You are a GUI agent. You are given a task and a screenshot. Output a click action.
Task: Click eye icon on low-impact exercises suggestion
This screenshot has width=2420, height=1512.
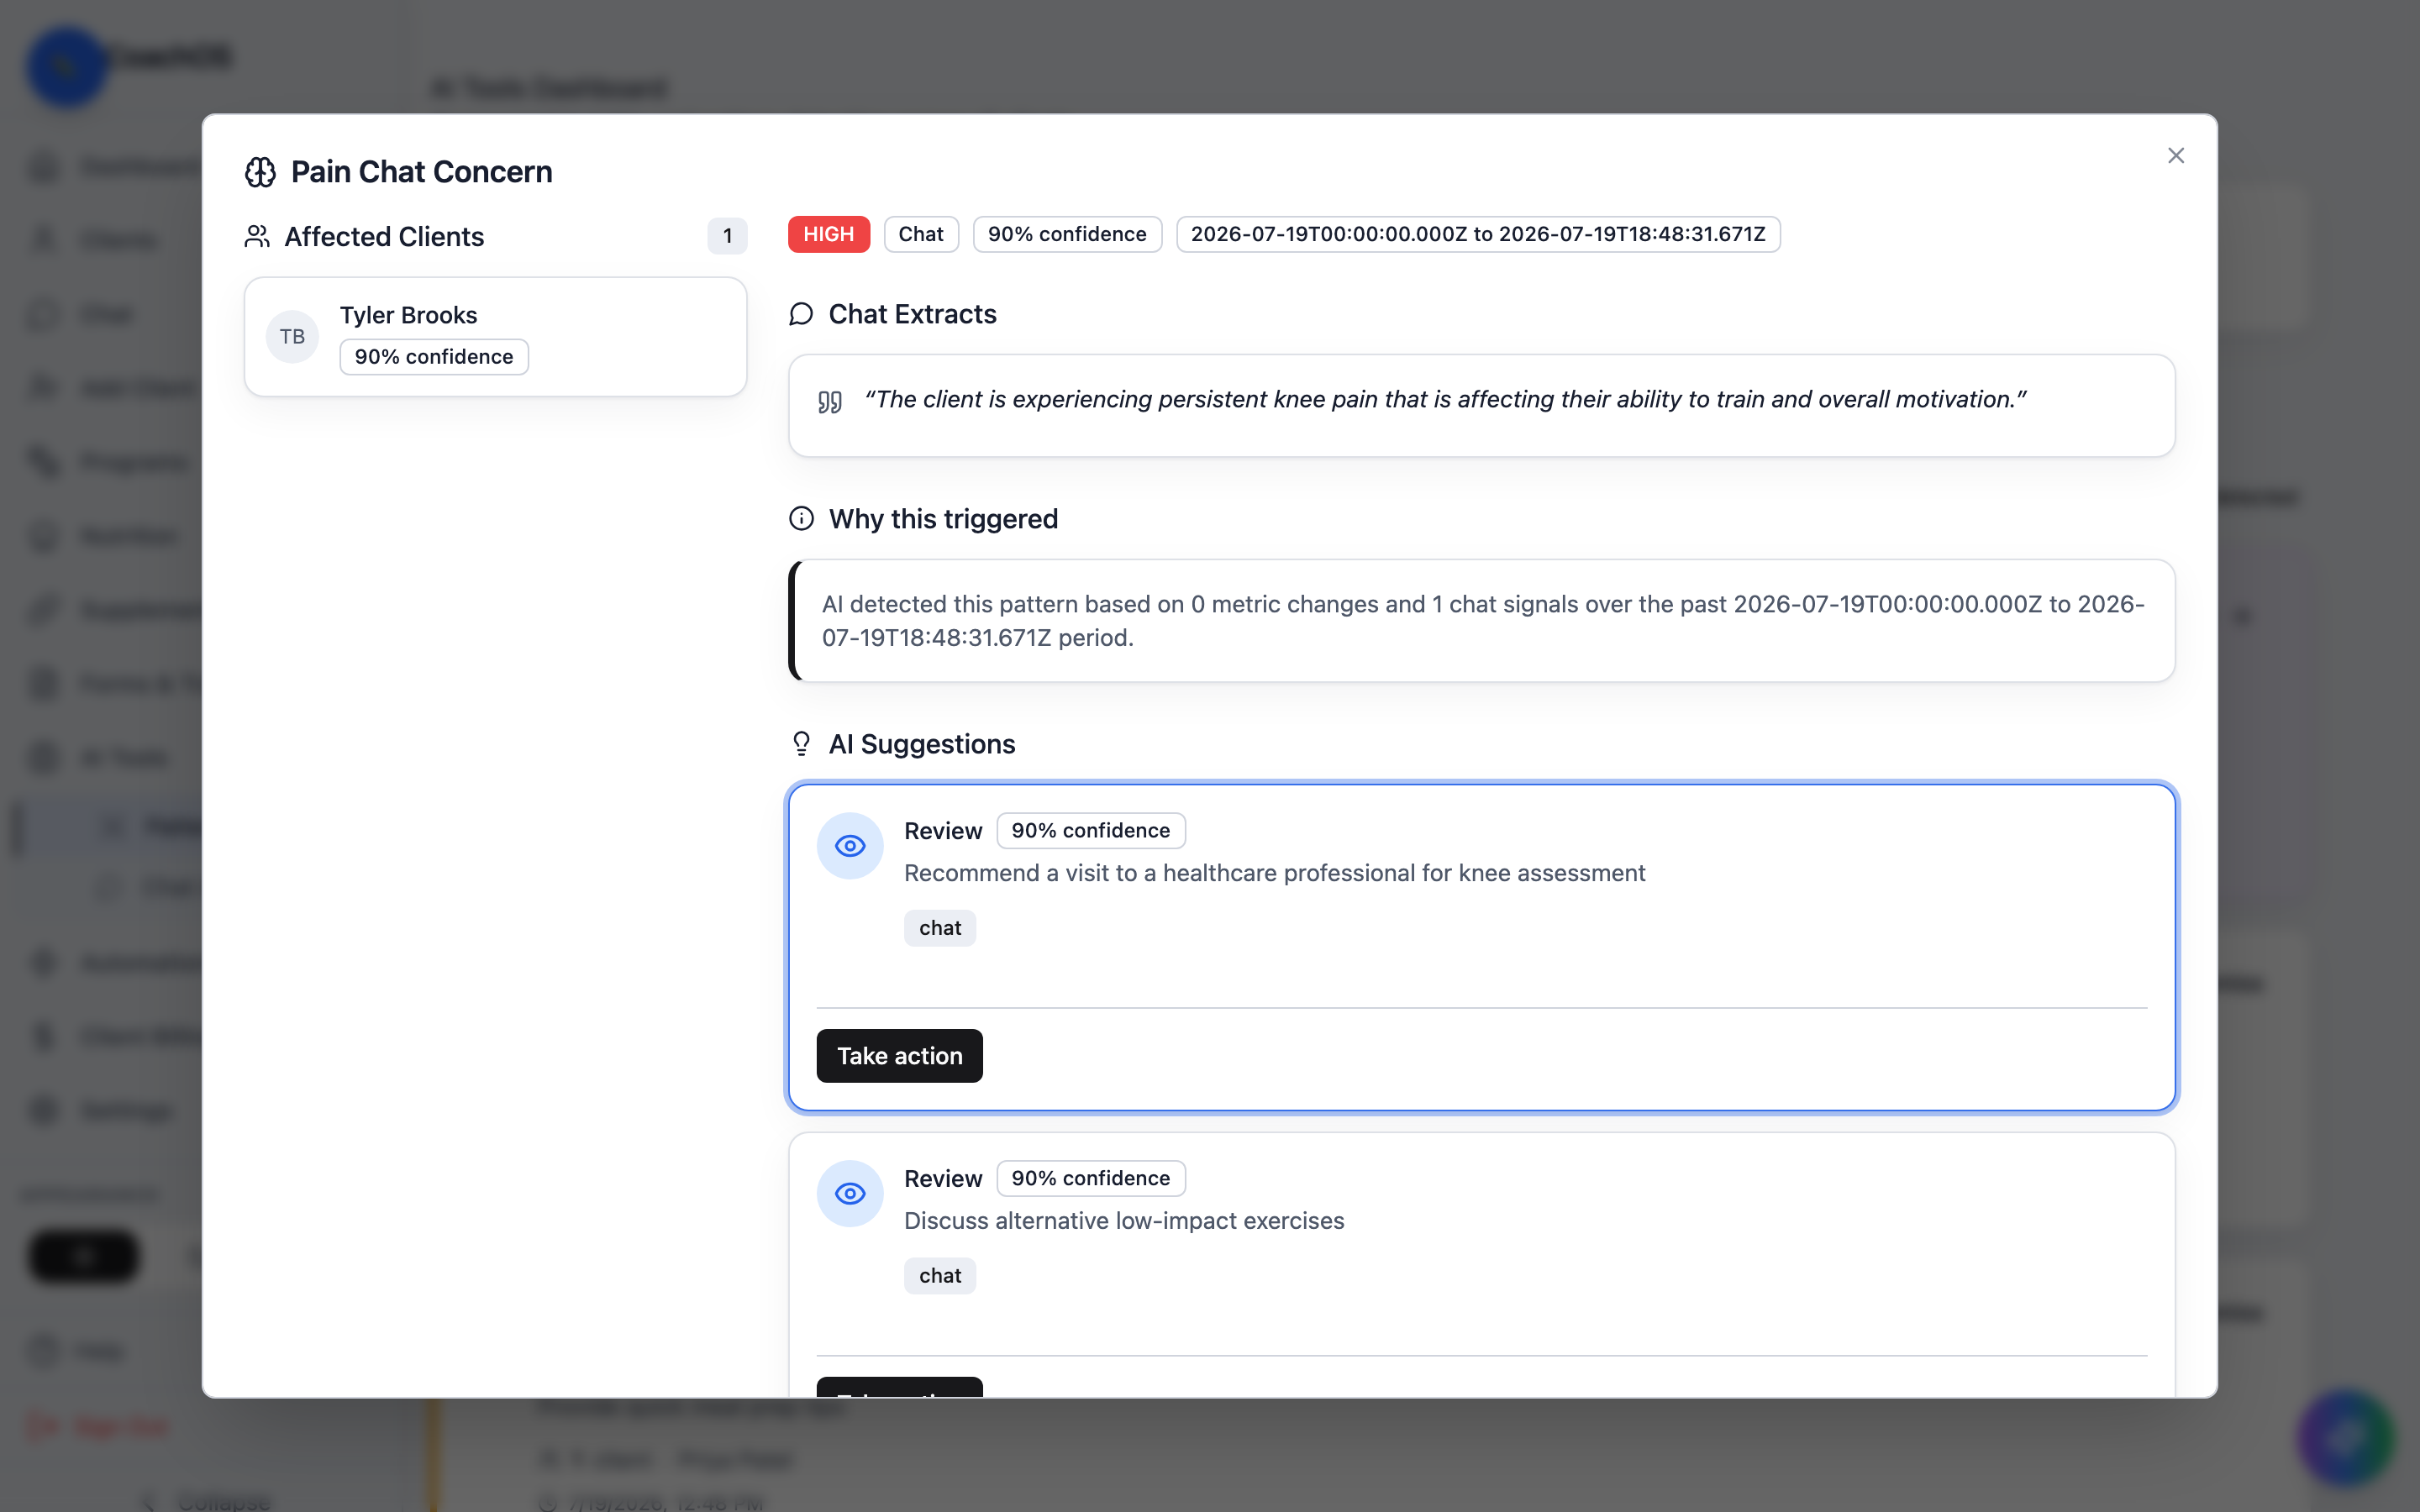click(x=850, y=1194)
